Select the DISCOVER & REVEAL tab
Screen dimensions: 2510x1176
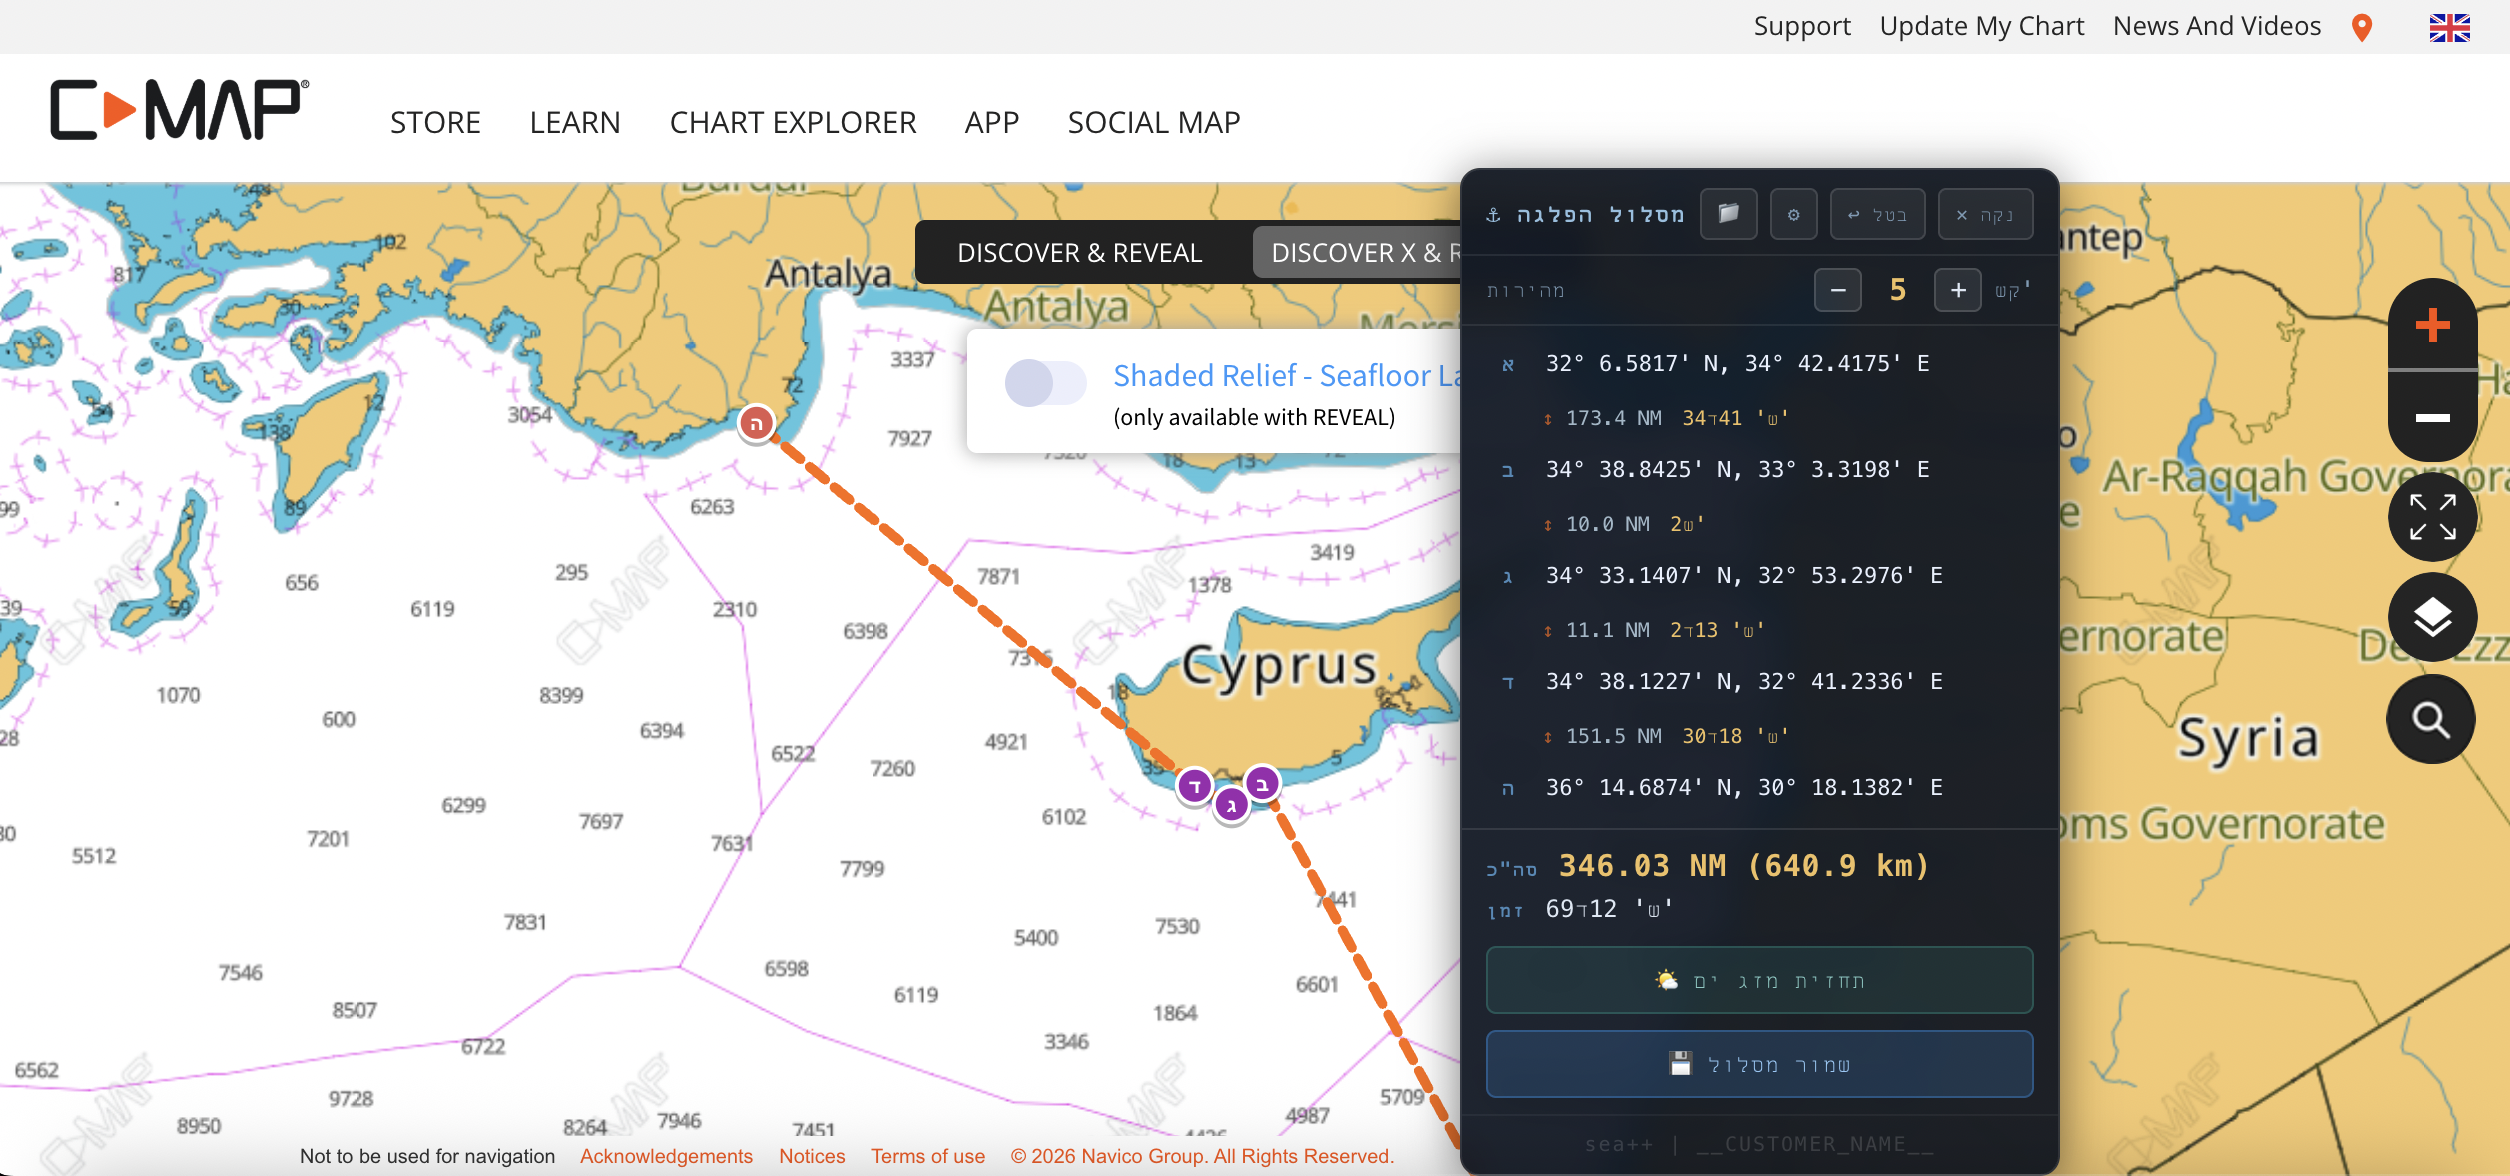tap(1079, 253)
